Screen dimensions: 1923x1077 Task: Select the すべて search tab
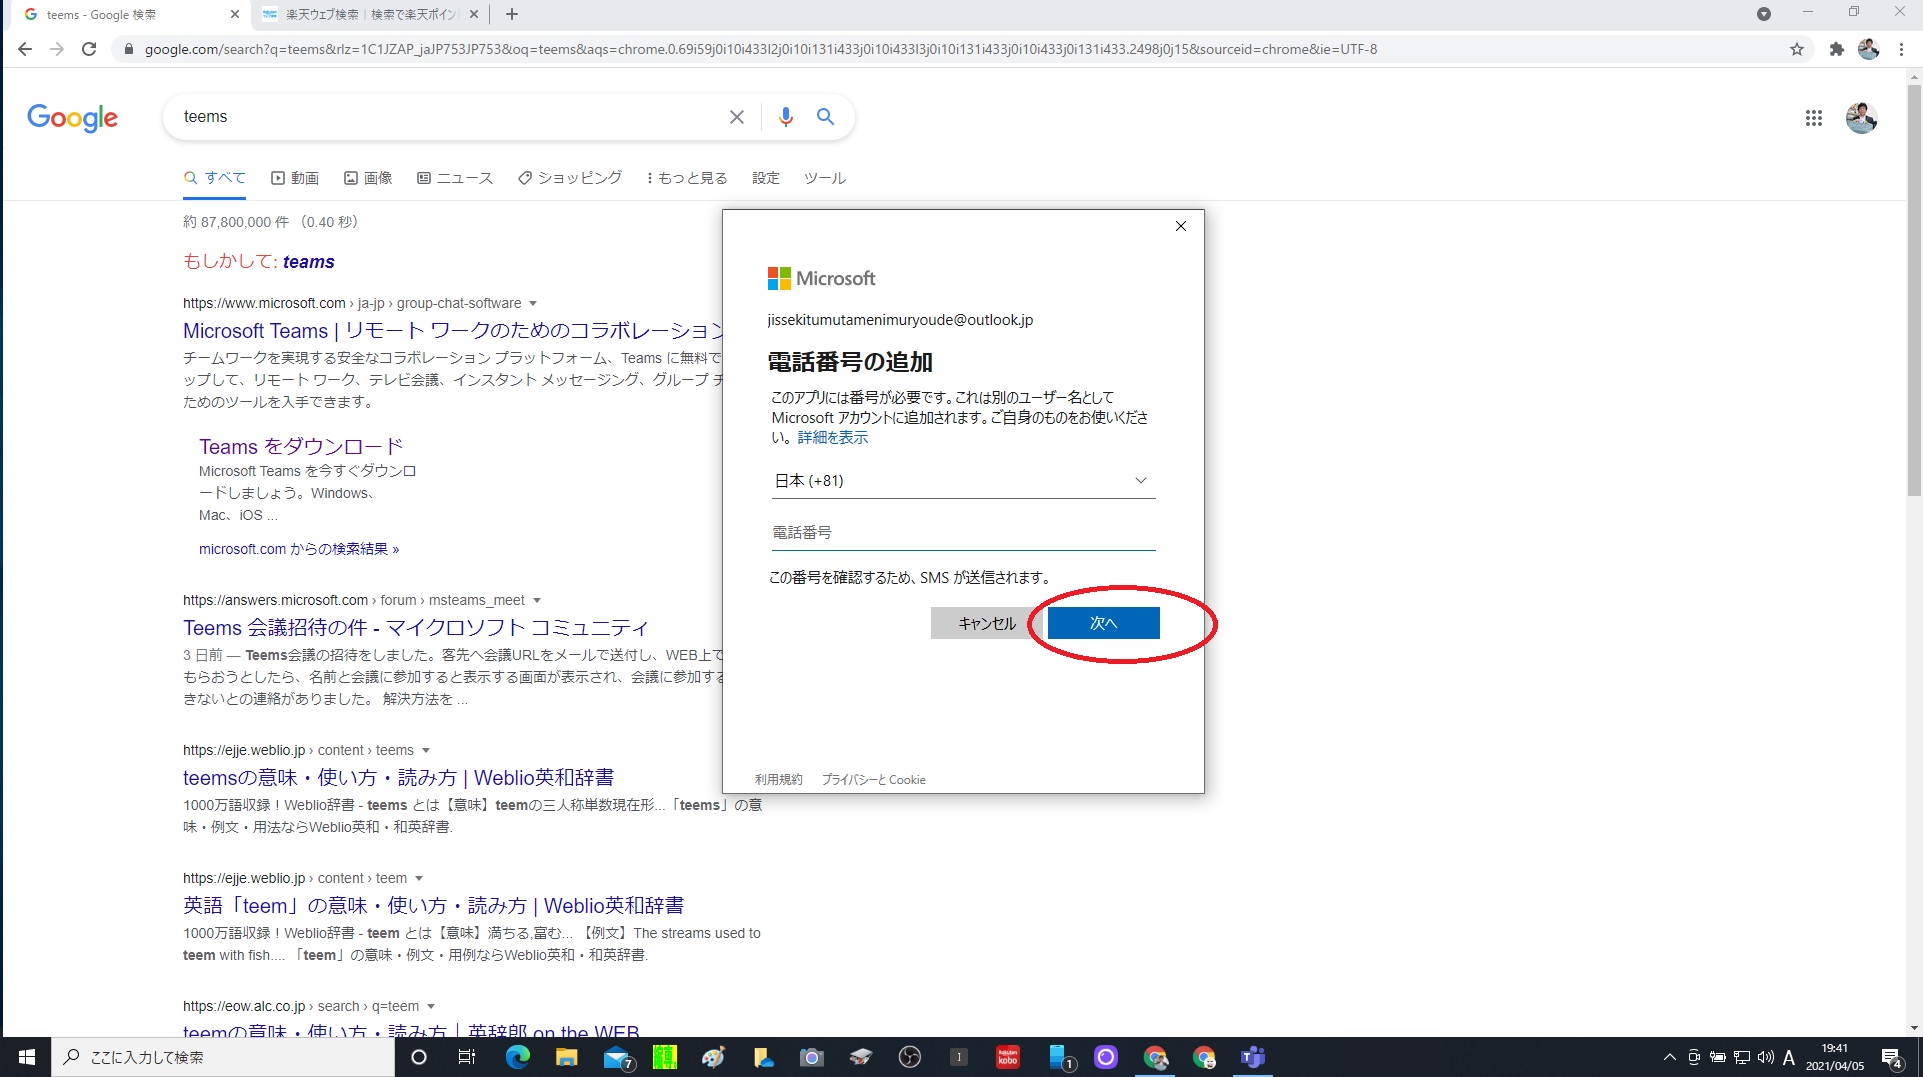215,178
